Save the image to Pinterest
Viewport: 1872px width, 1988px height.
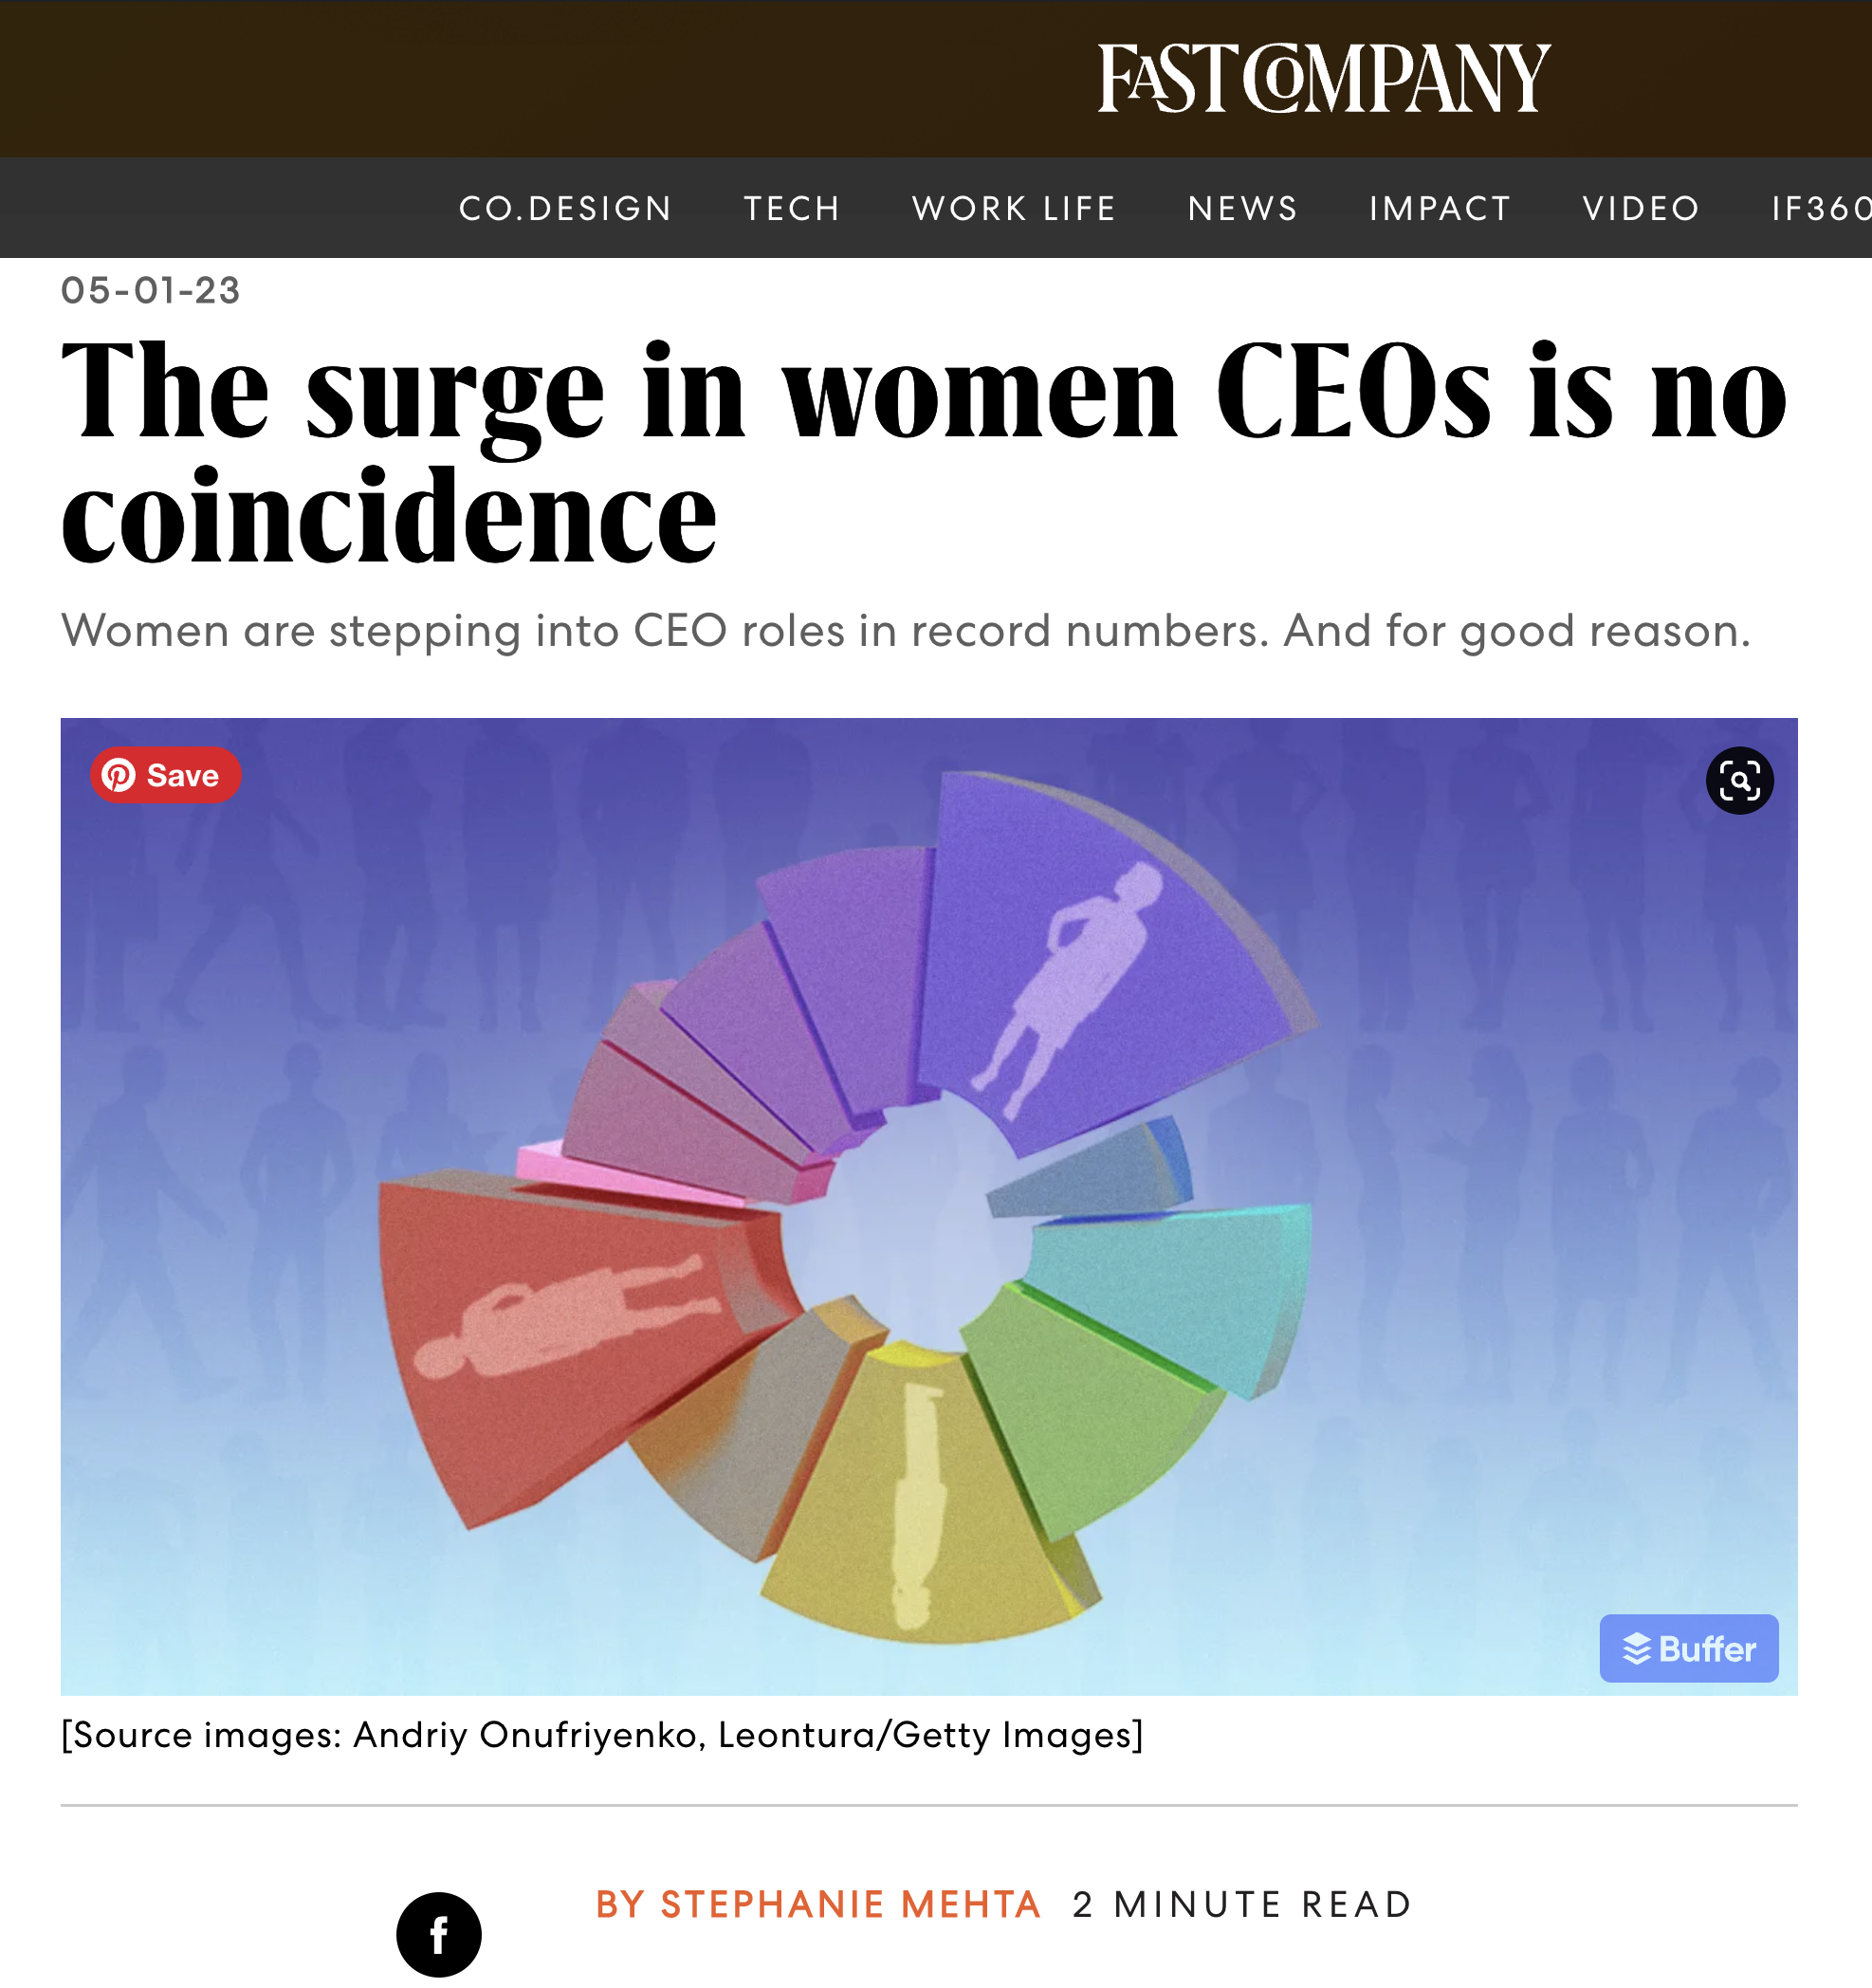click(x=165, y=775)
